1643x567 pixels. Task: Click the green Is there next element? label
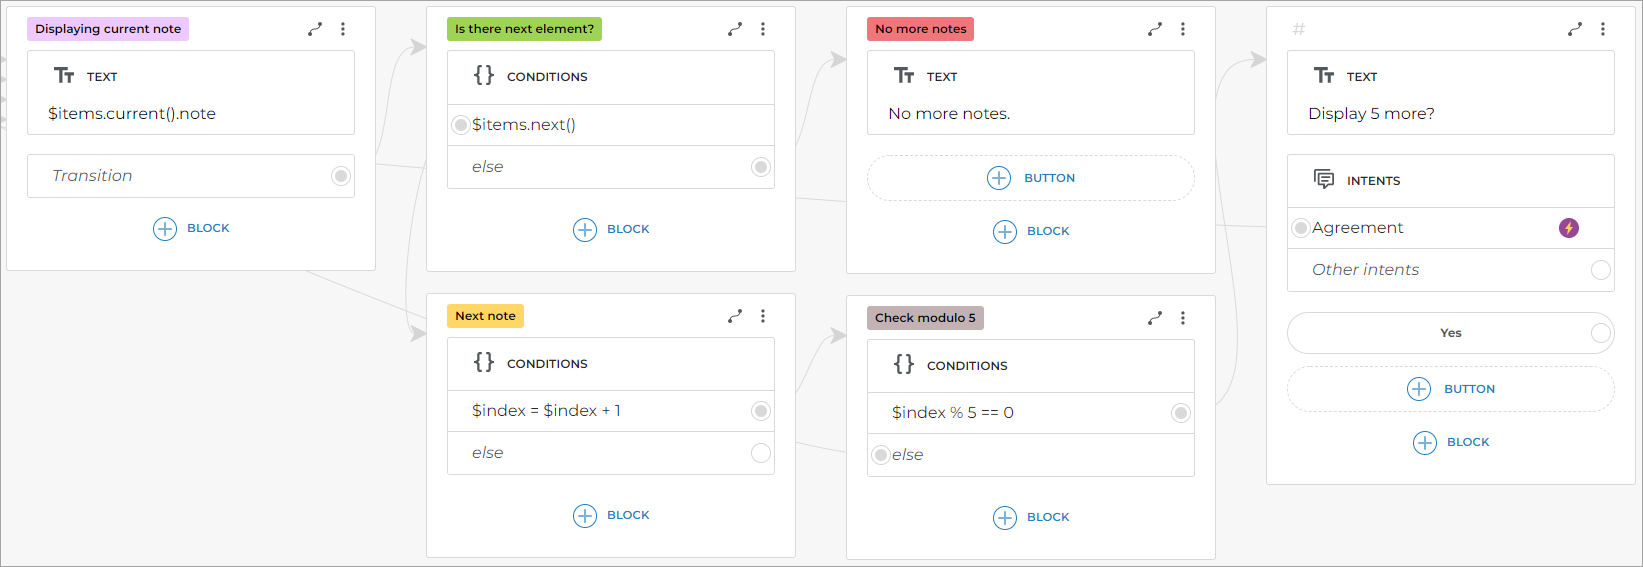[x=524, y=29]
